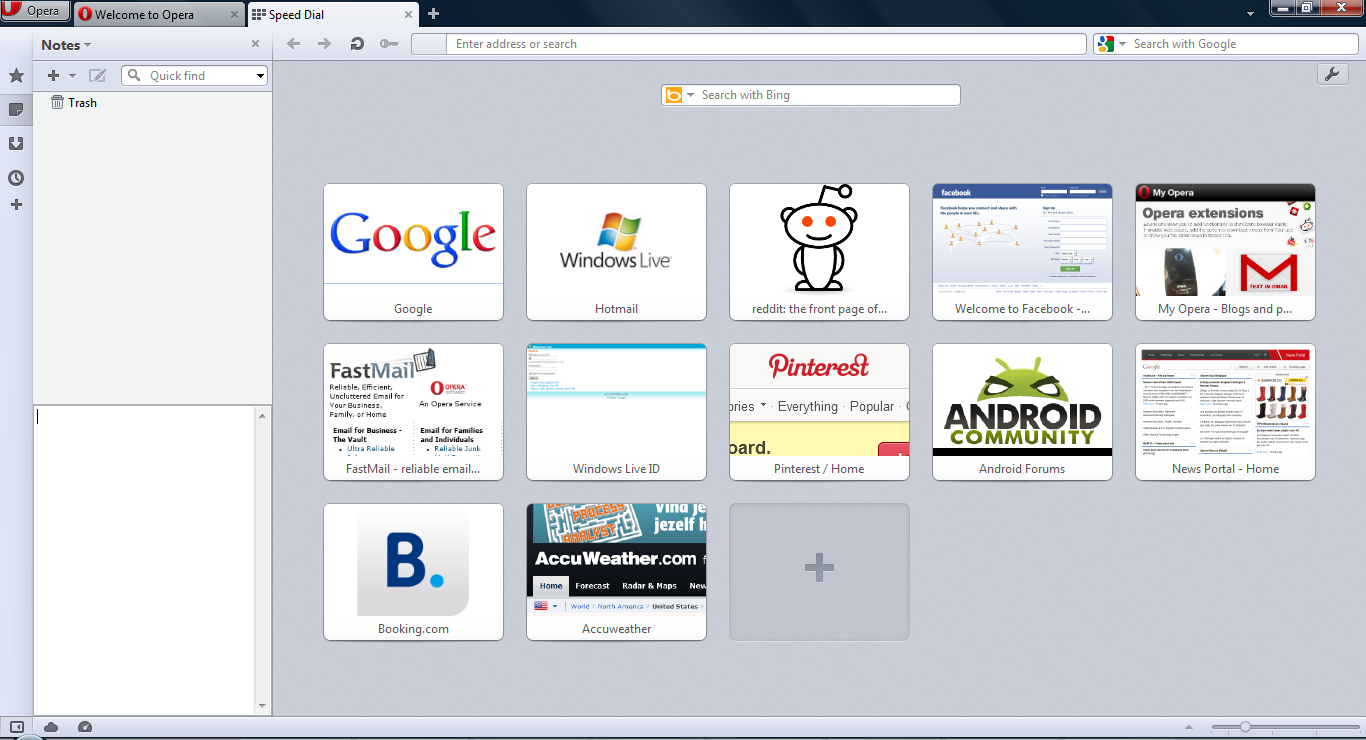Expand the Notes panel title dropdown
This screenshot has height=740, width=1366.
(x=66, y=45)
